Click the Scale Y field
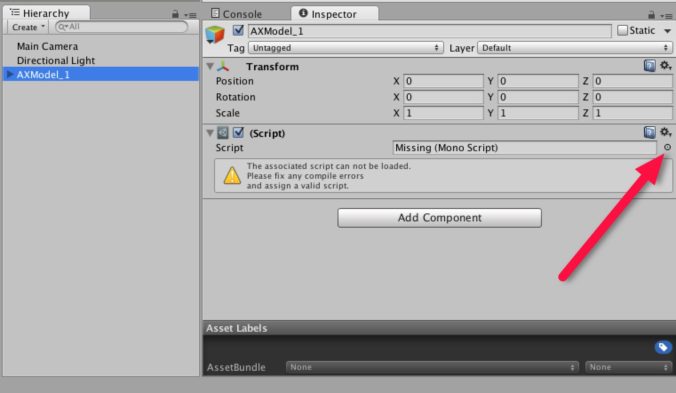This screenshot has height=393, width=676. (x=538, y=113)
